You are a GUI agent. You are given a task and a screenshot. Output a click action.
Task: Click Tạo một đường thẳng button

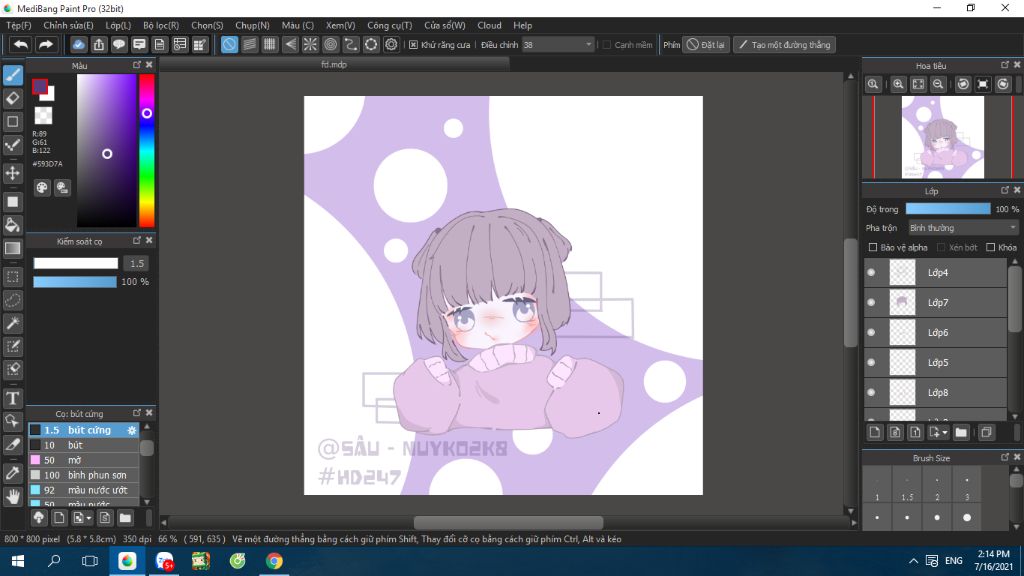click(784, 44)
